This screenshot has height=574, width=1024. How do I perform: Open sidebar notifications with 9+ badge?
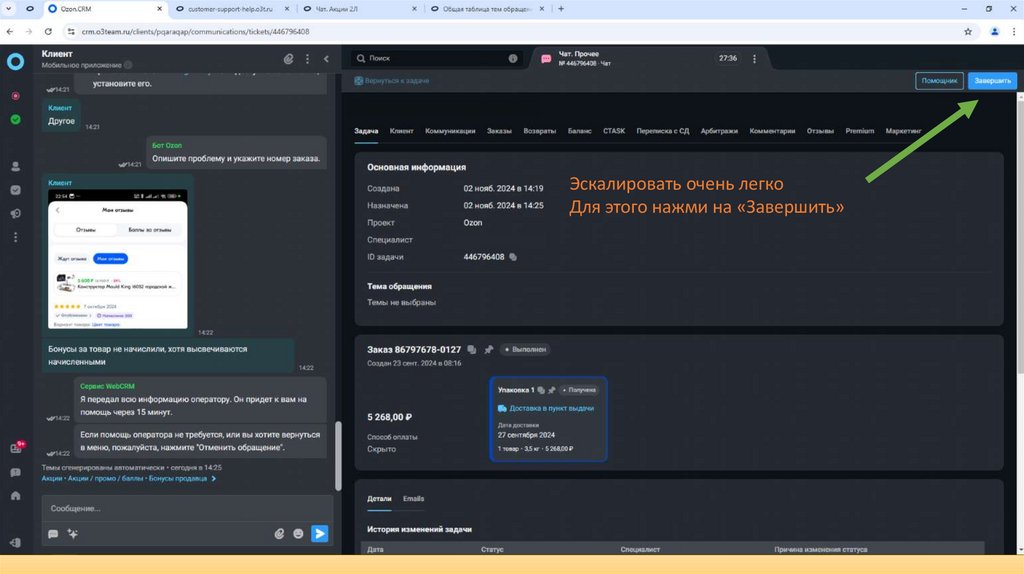(15, 449)
